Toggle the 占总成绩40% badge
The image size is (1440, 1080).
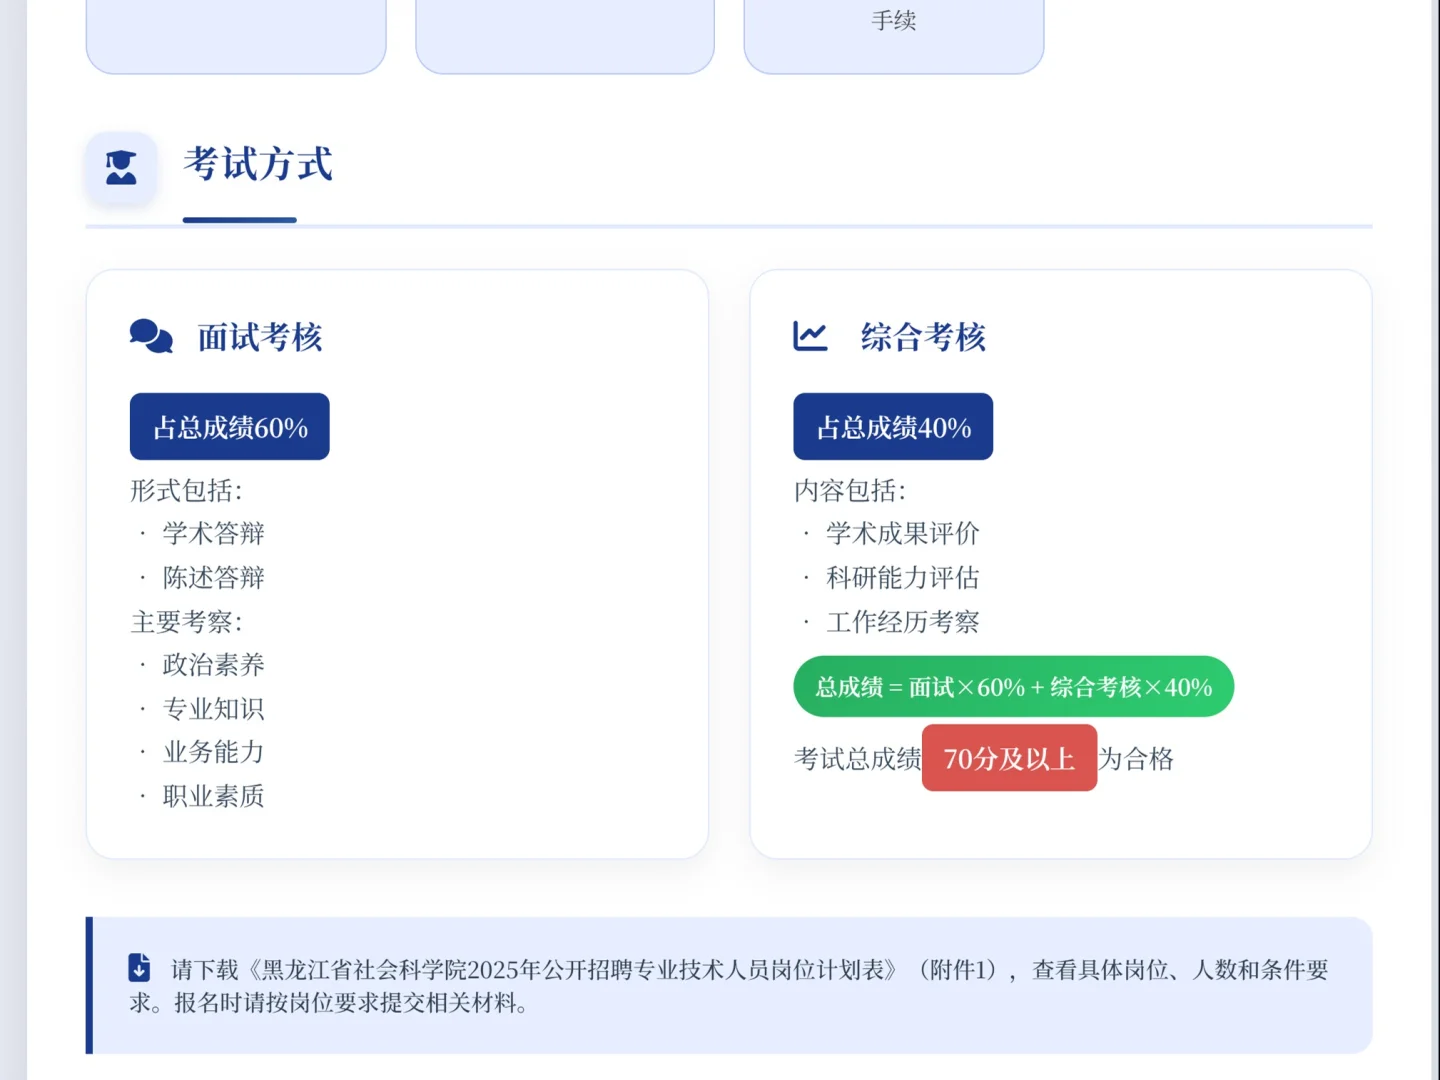[x=893, y=426]
